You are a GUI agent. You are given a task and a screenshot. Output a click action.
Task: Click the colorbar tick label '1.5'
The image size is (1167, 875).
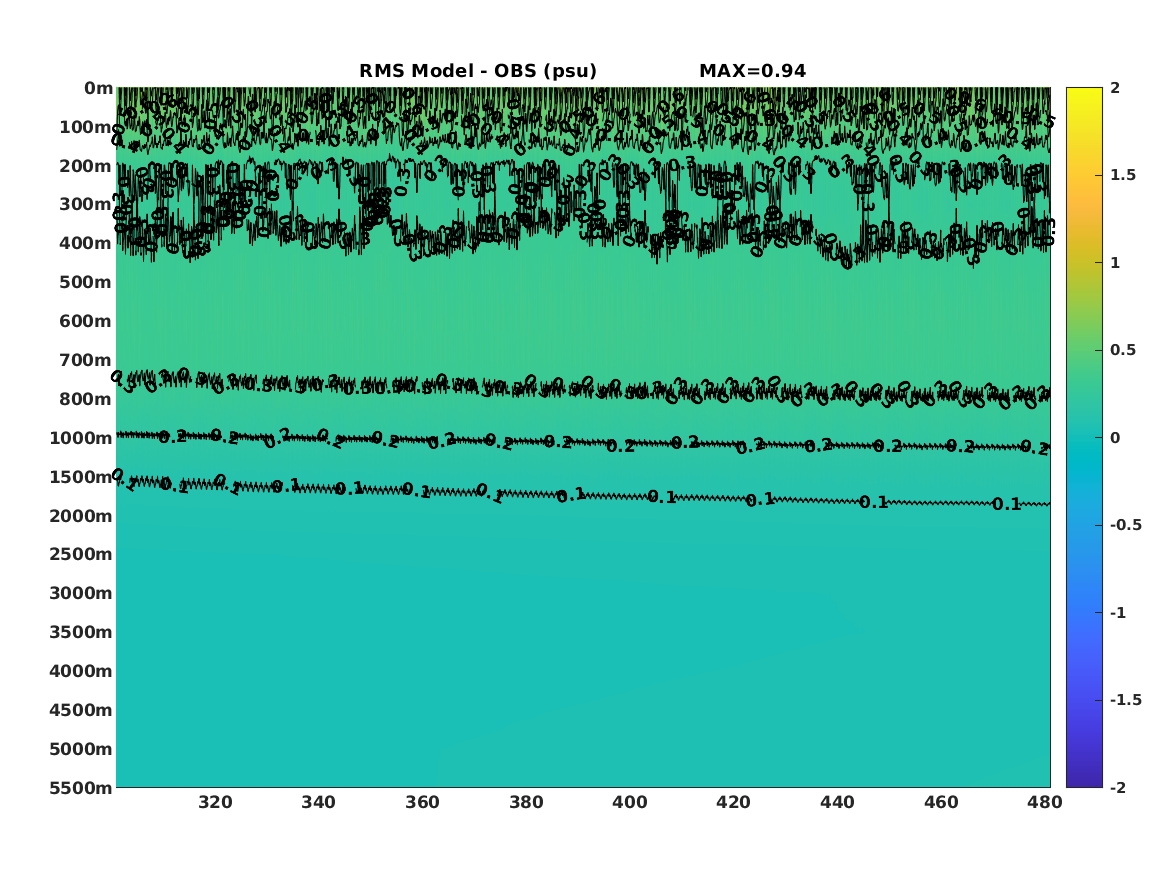(1123, 176)
